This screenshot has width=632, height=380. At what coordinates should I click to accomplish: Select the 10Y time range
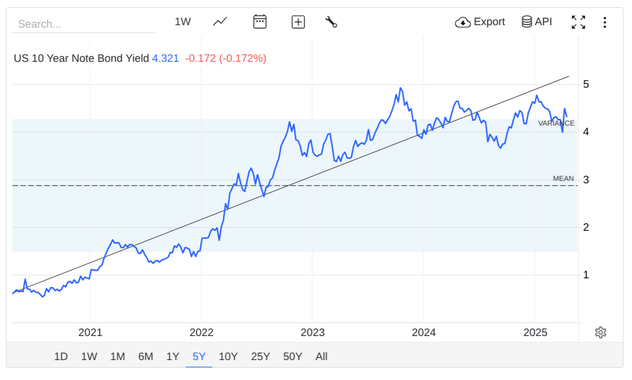pos(228,357)
